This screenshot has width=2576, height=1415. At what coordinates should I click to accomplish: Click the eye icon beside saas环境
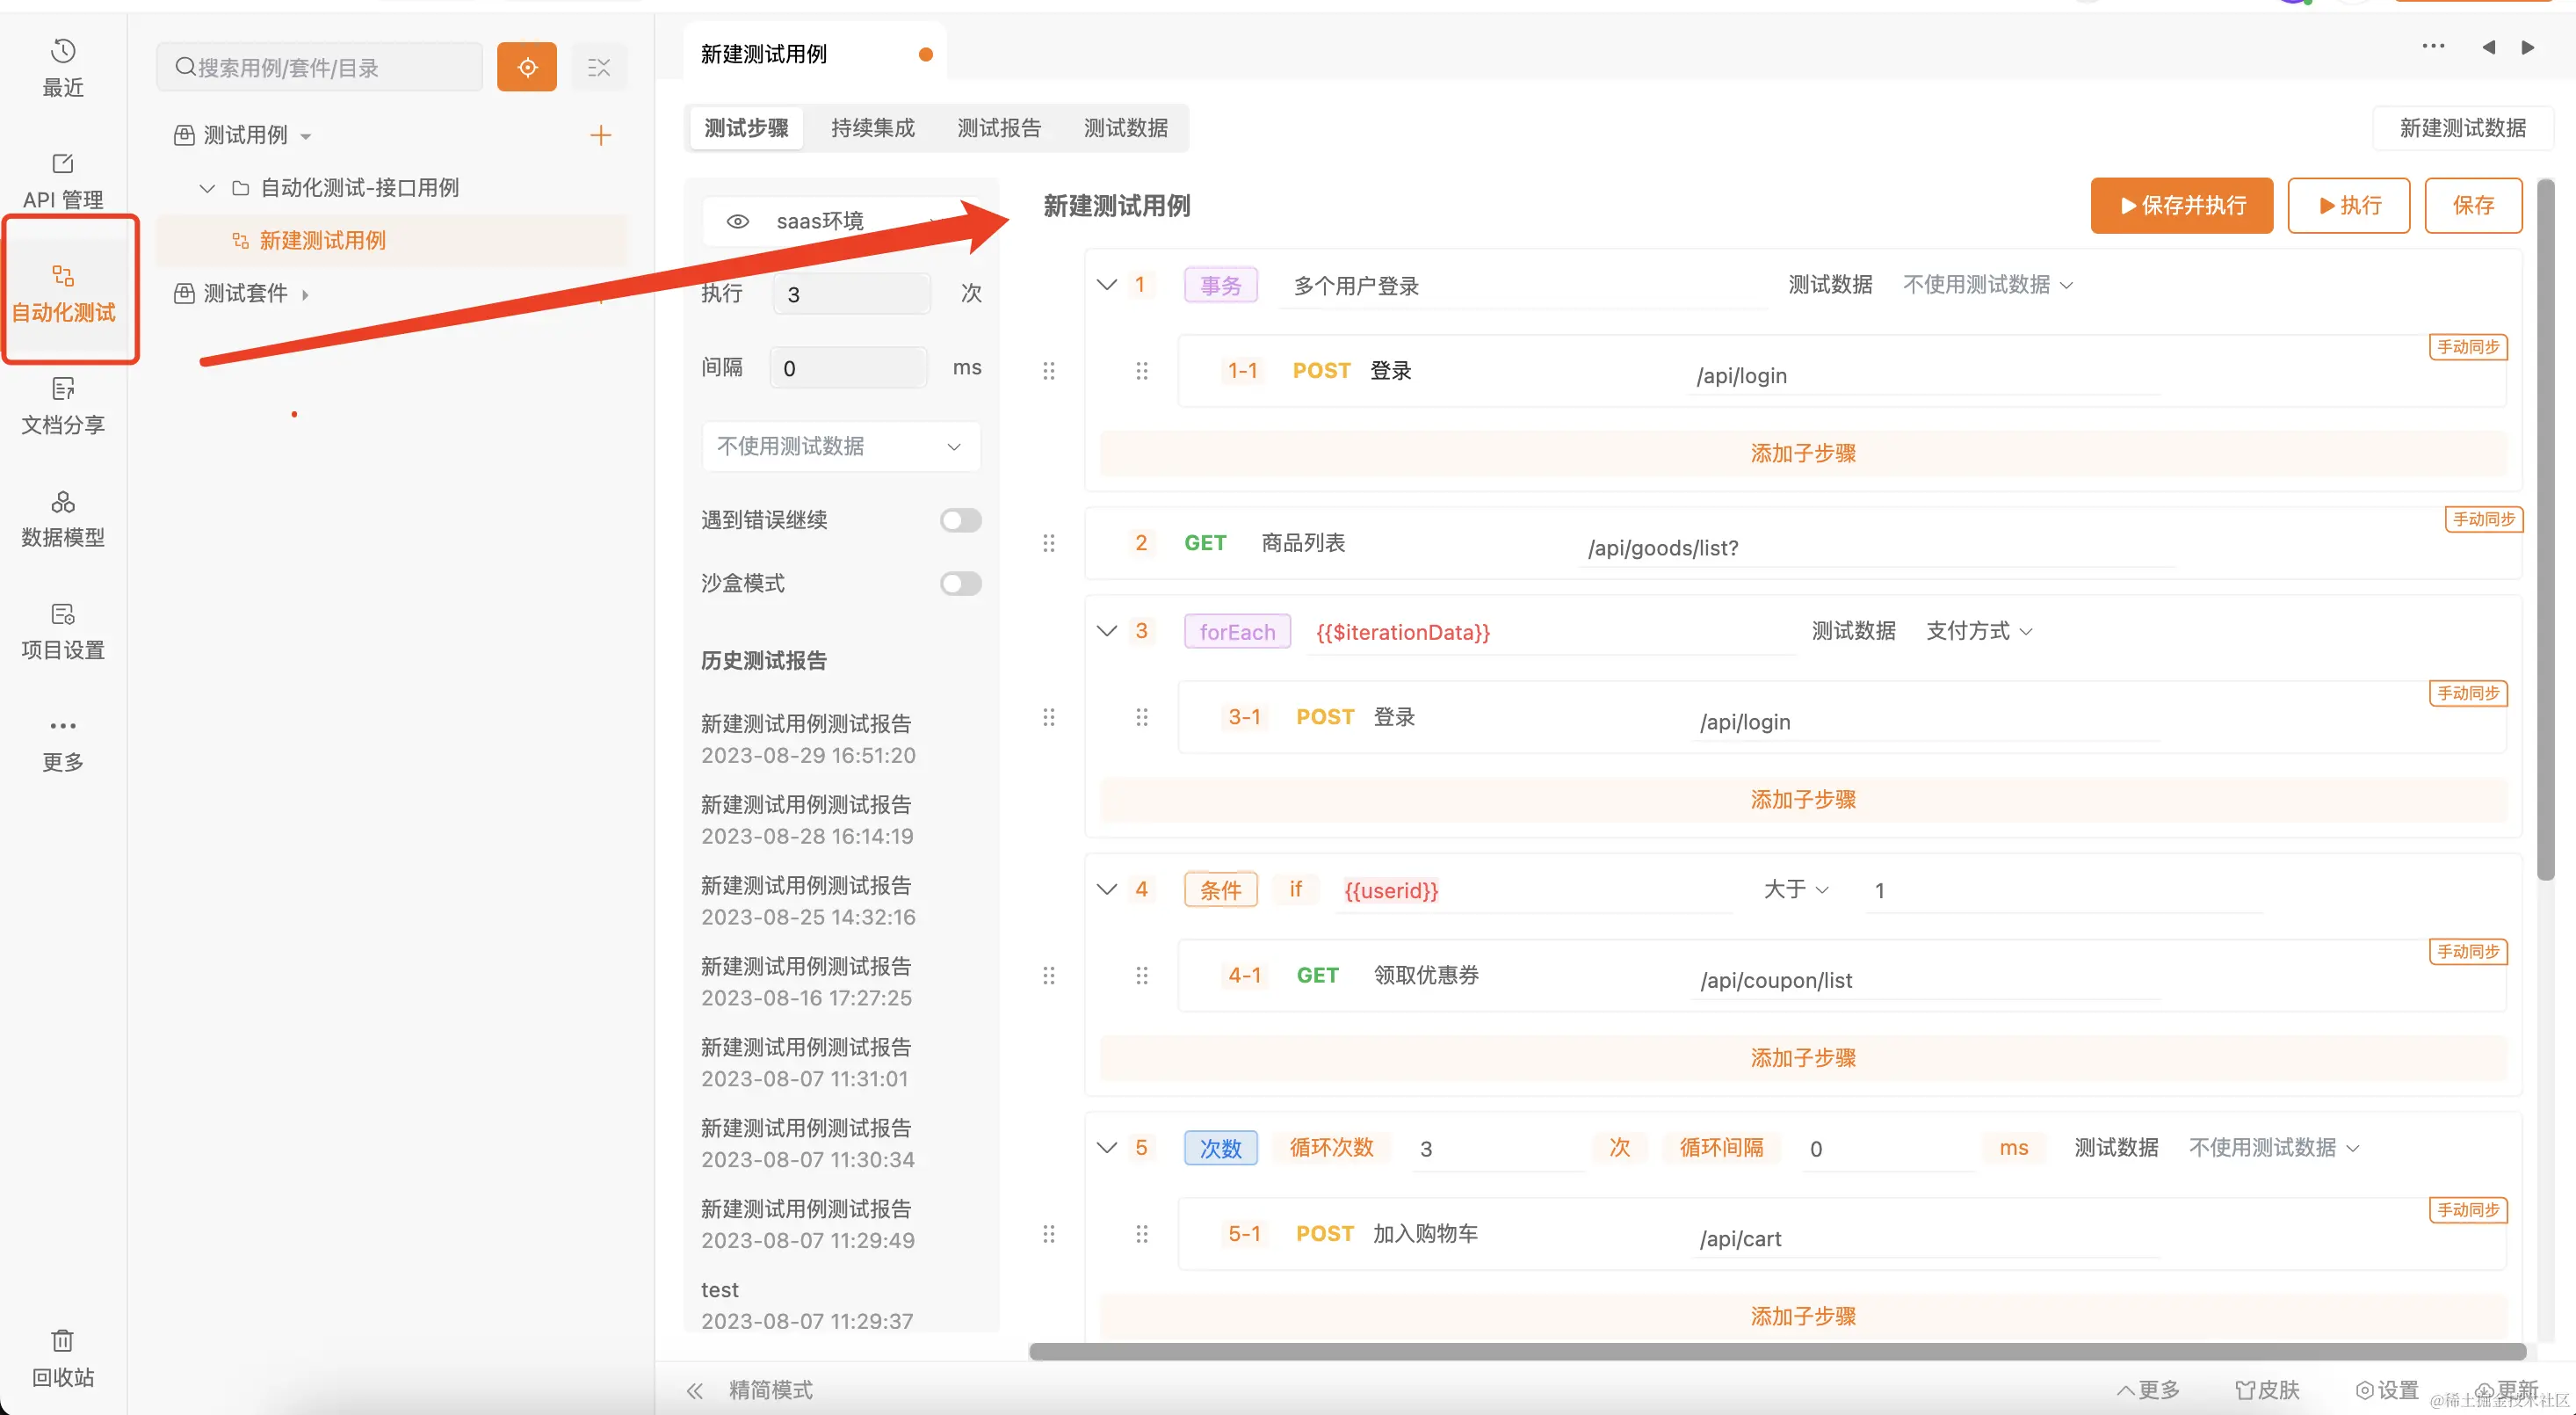click(737, 221)
